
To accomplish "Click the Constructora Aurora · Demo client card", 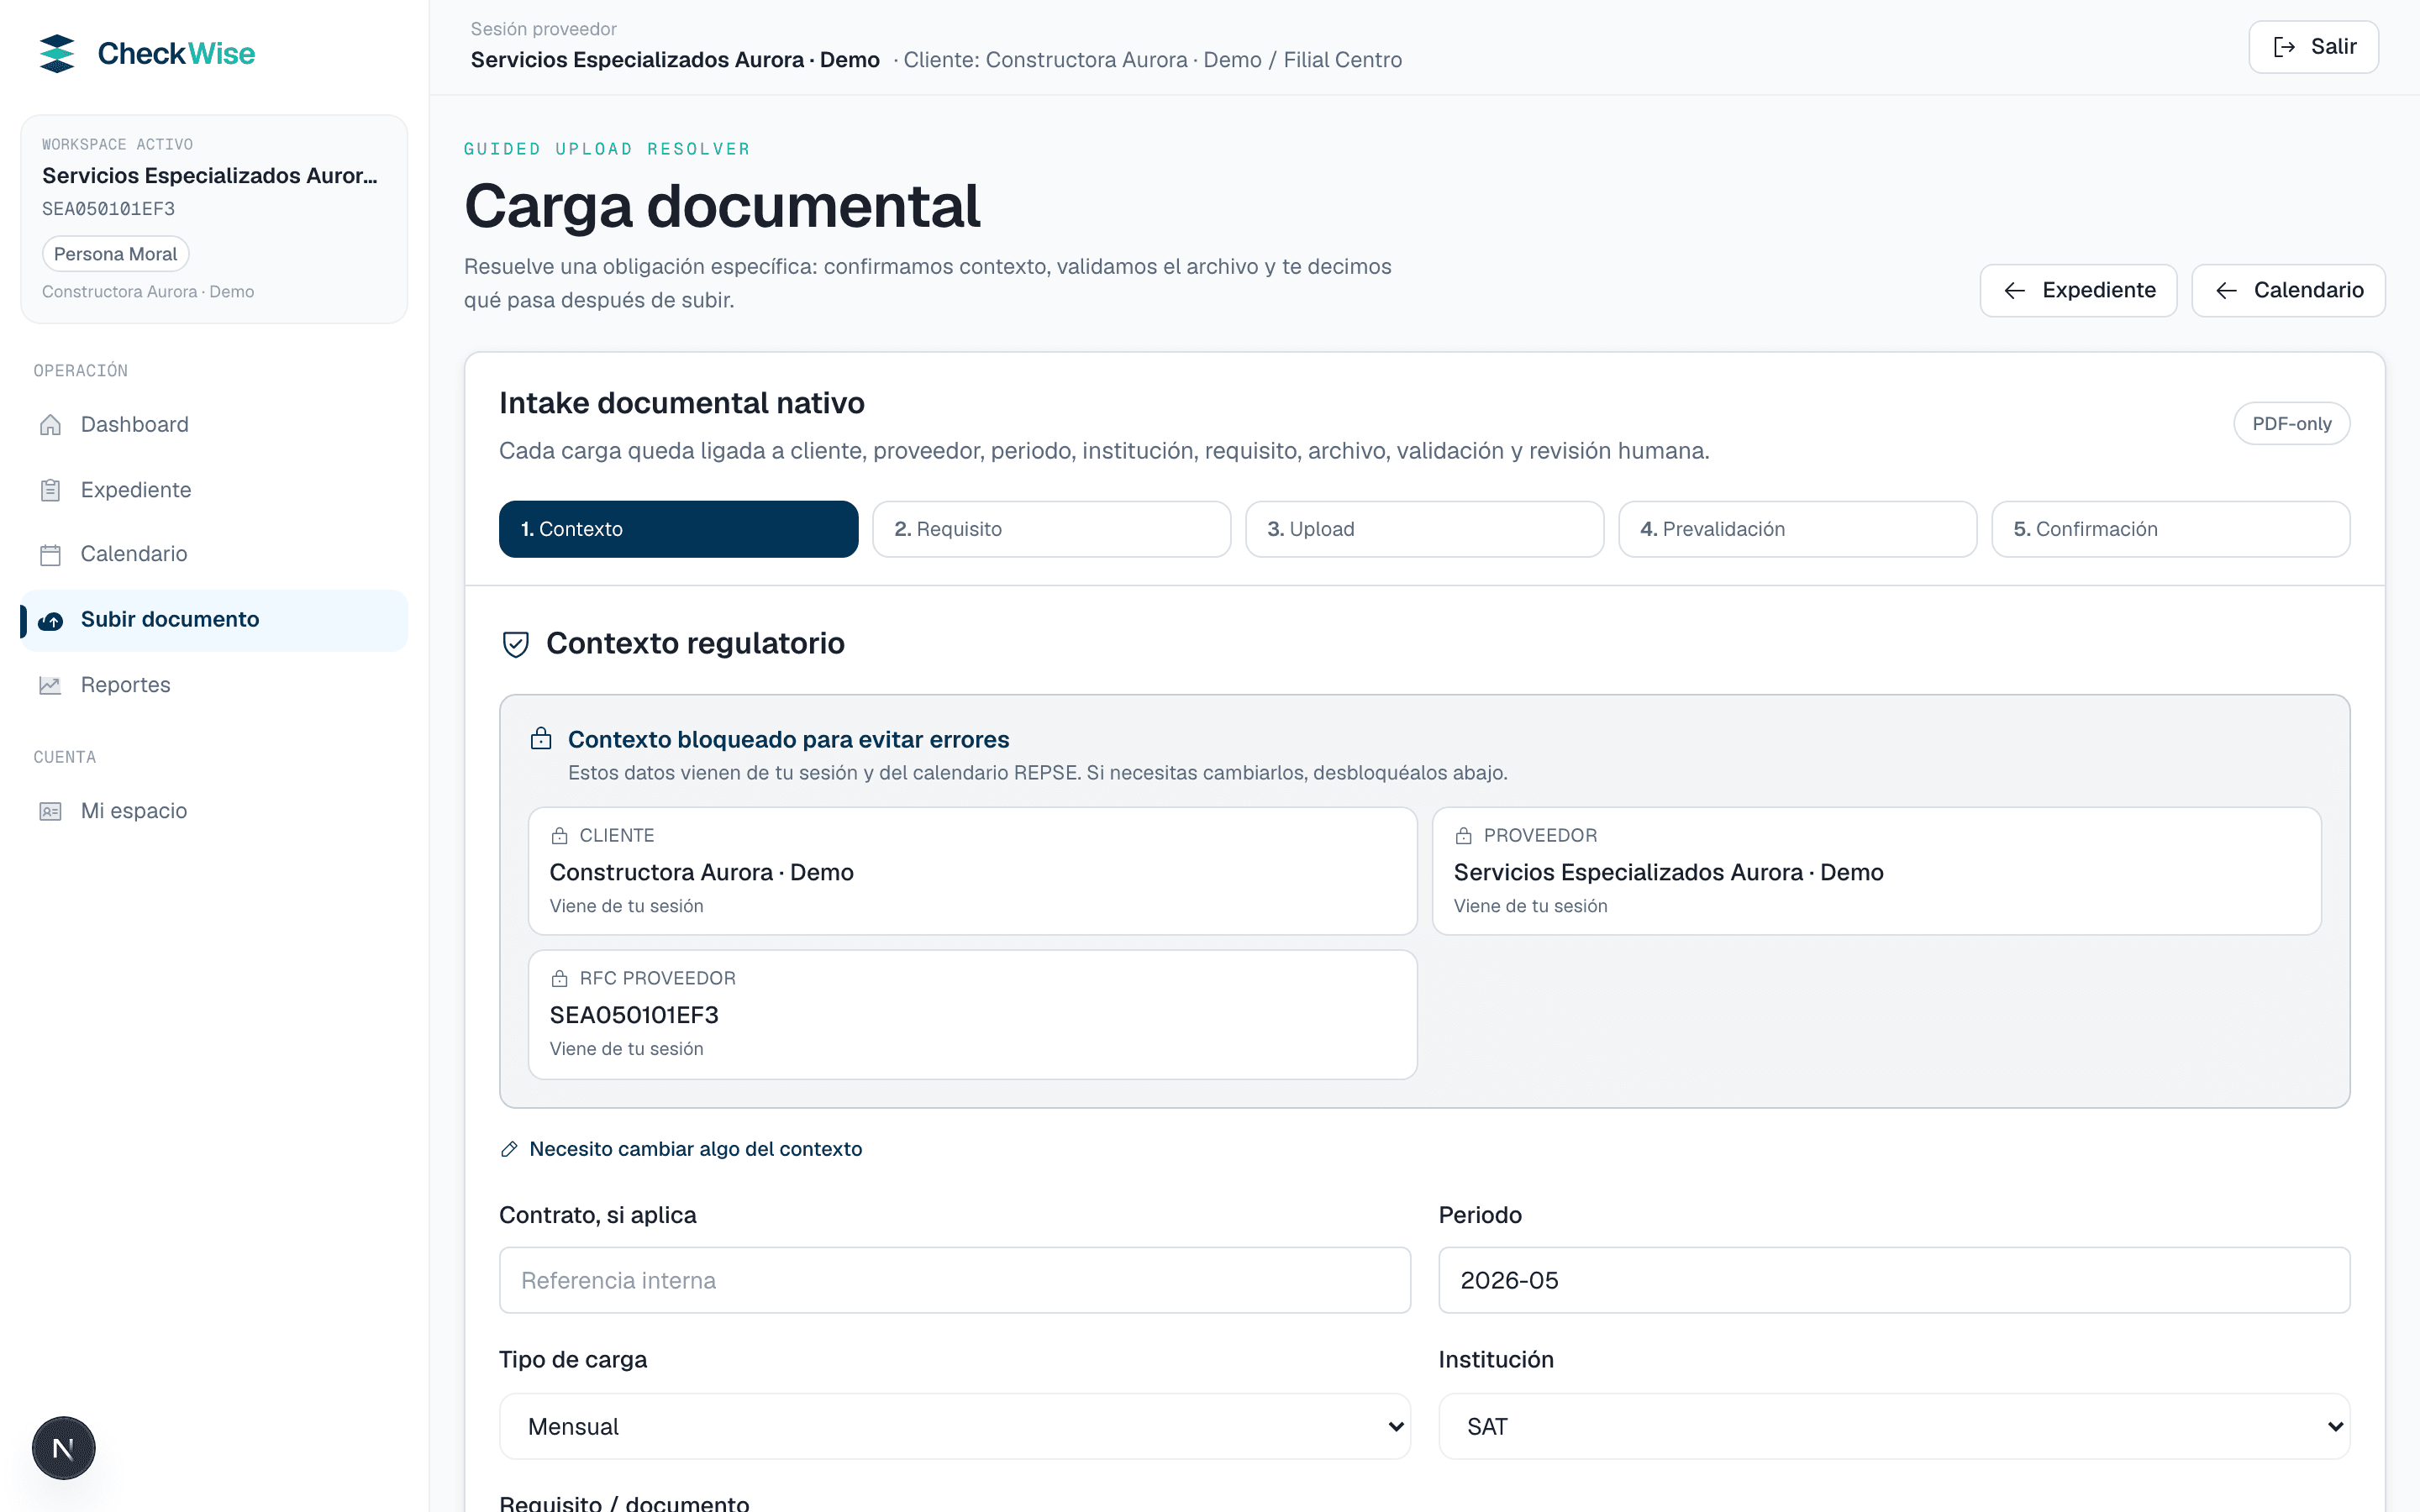I will click(972, 871).
